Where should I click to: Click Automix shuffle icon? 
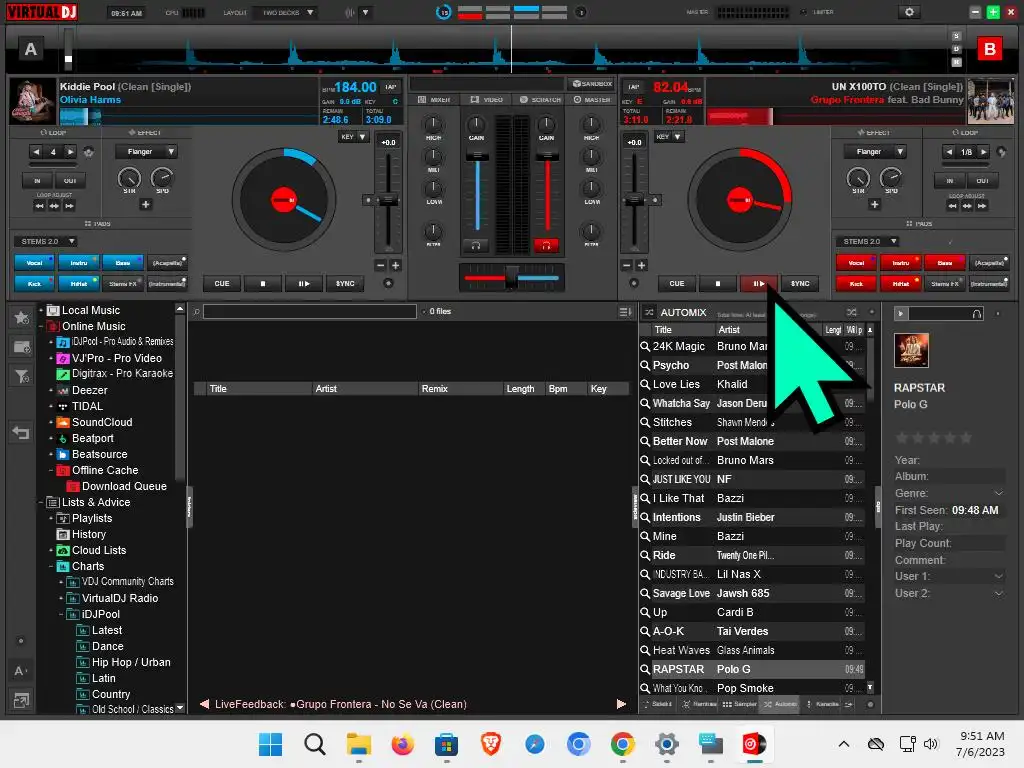852,312
